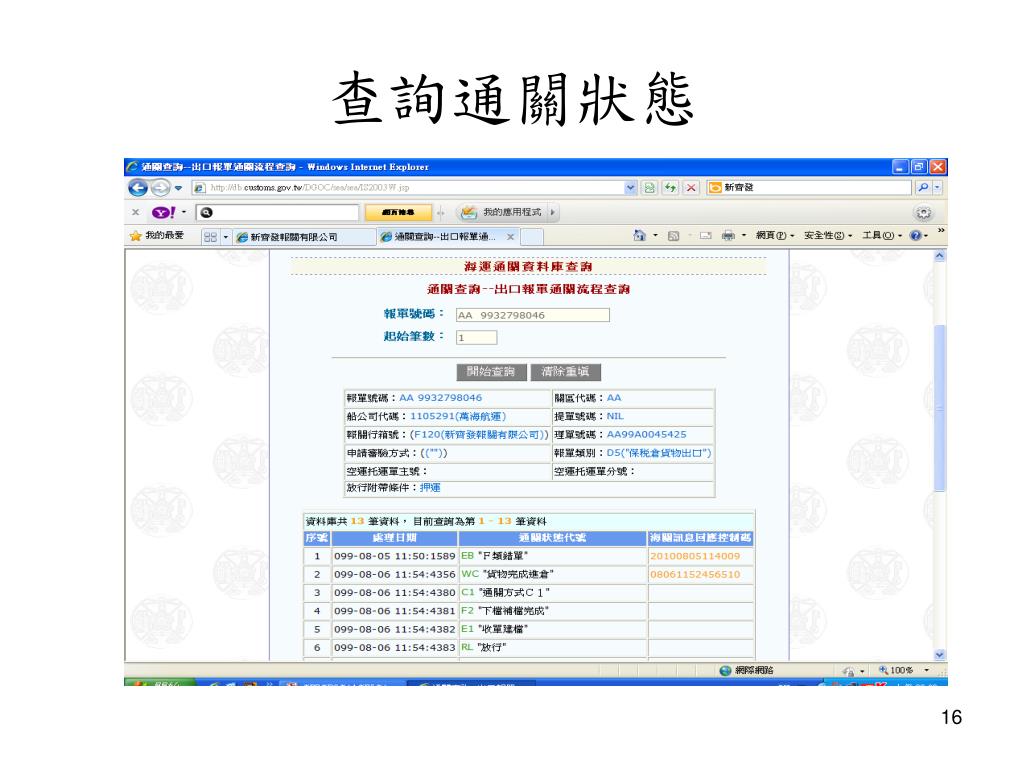Viewport: 1024px width, 768px height.
Task: Click the 報單號碼 input field
Action: 532,315
